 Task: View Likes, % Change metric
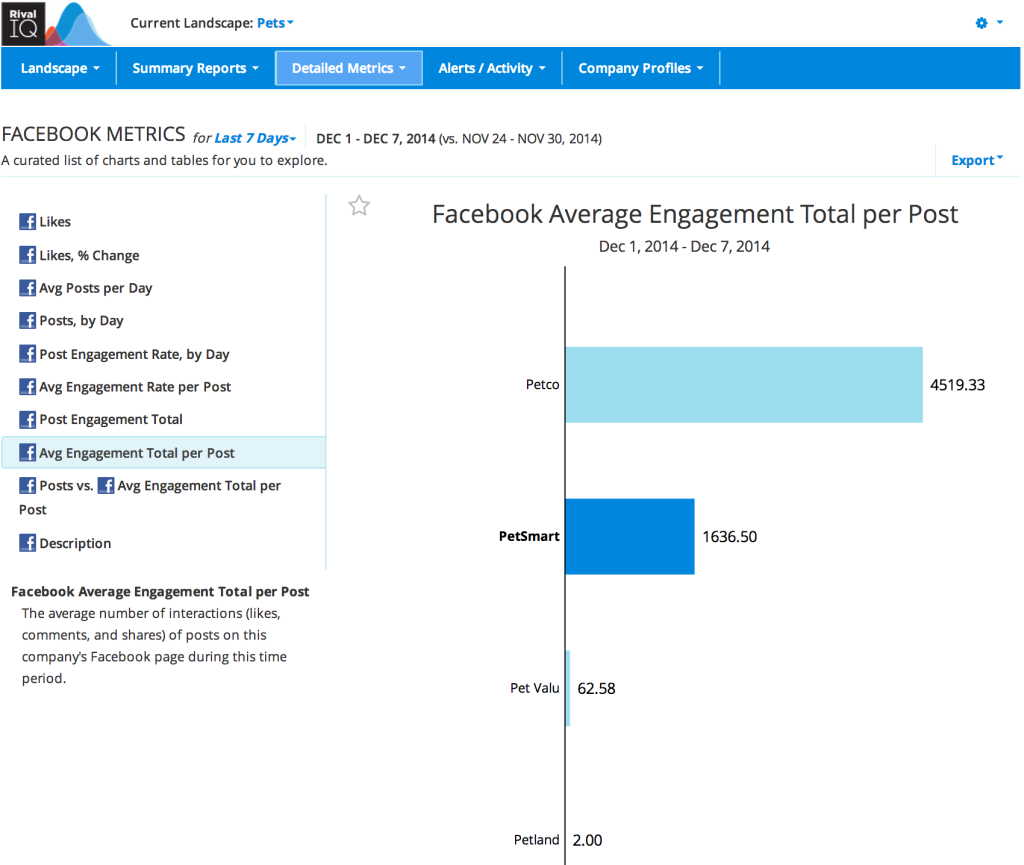(x=89, y=255)
